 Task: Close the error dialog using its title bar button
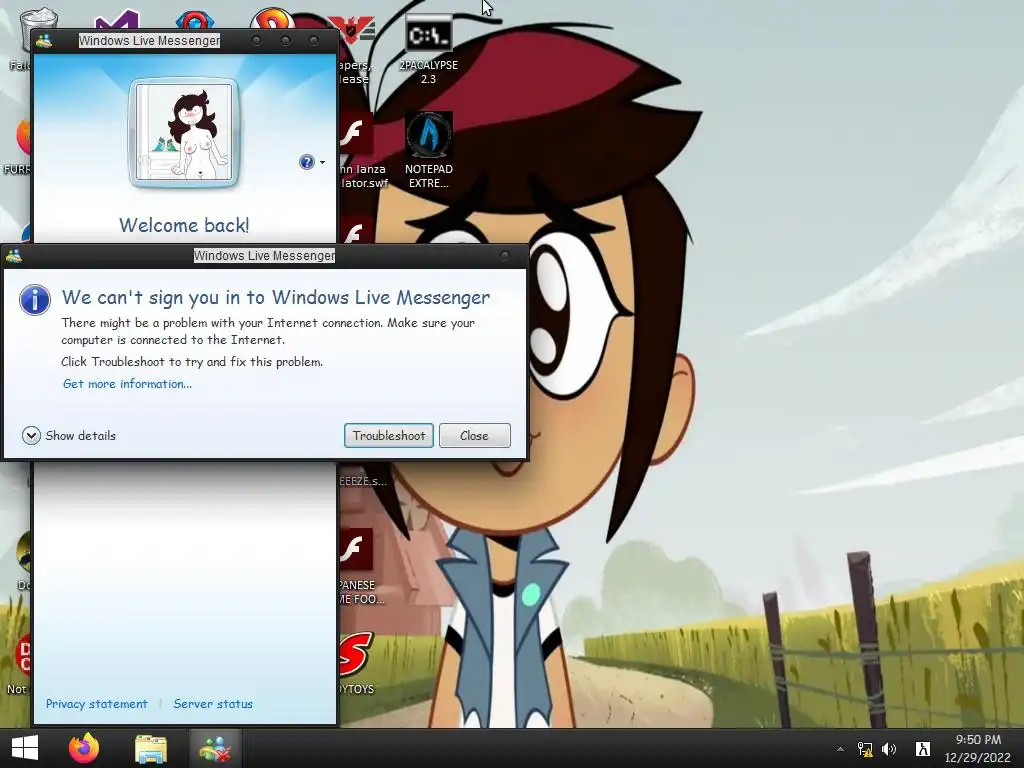point(504,255)
